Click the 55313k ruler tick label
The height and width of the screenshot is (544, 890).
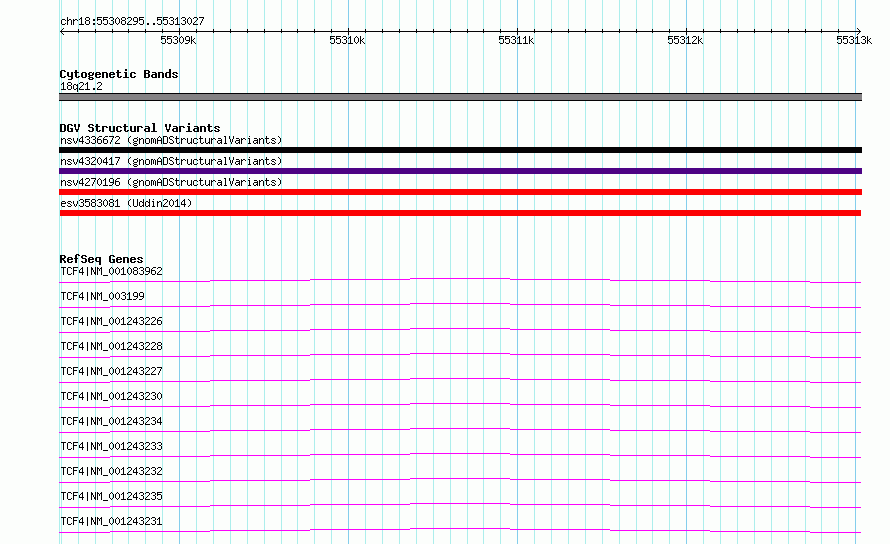854,40
